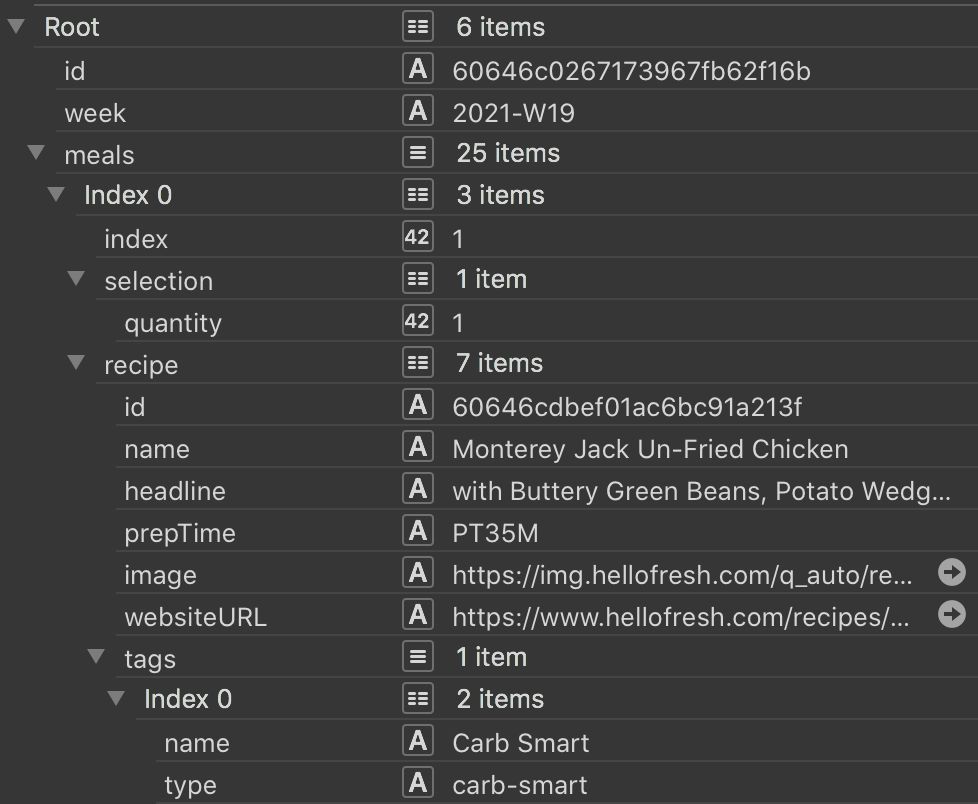This screenshot has width=978, height=804.
Task: Click the Buttery Green Beans headline value
Action: (702, 491)
